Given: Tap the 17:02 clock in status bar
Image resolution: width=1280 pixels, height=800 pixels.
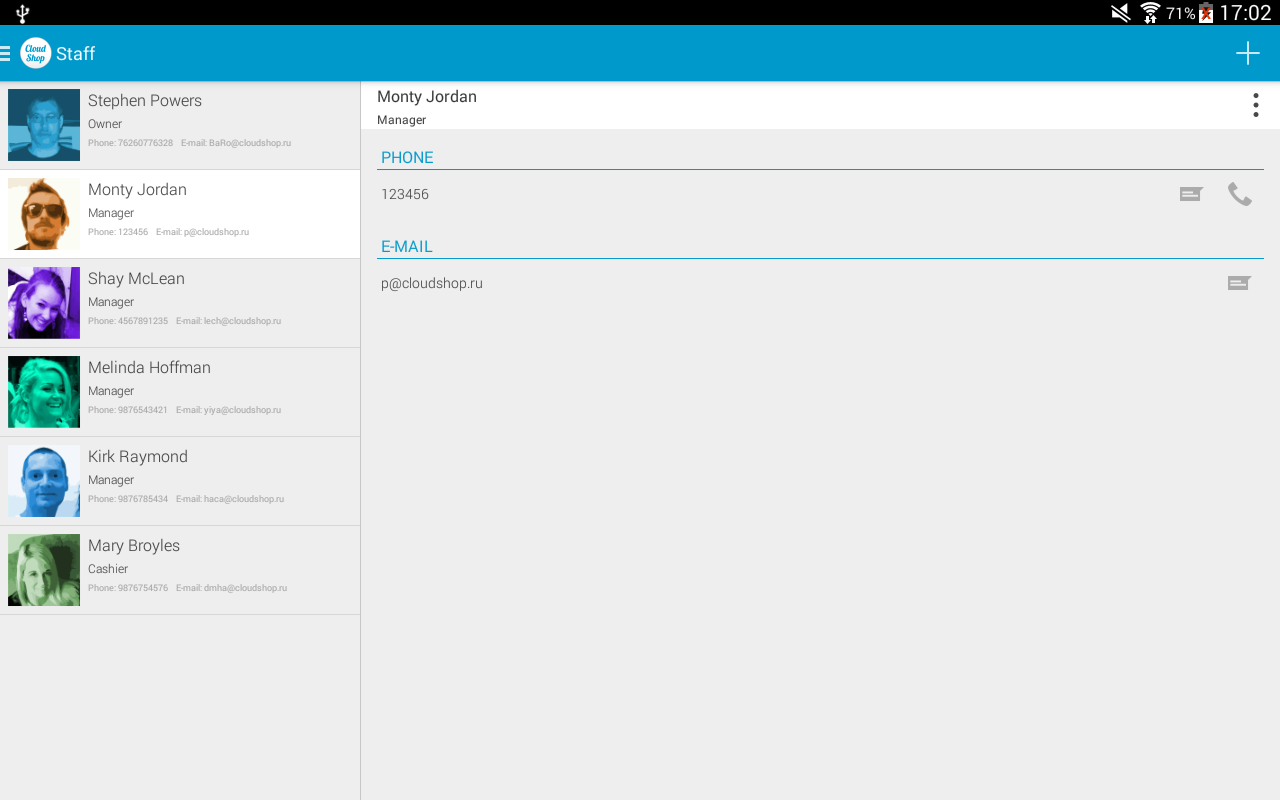Looking at the screenshot, I should point(1245,13).
